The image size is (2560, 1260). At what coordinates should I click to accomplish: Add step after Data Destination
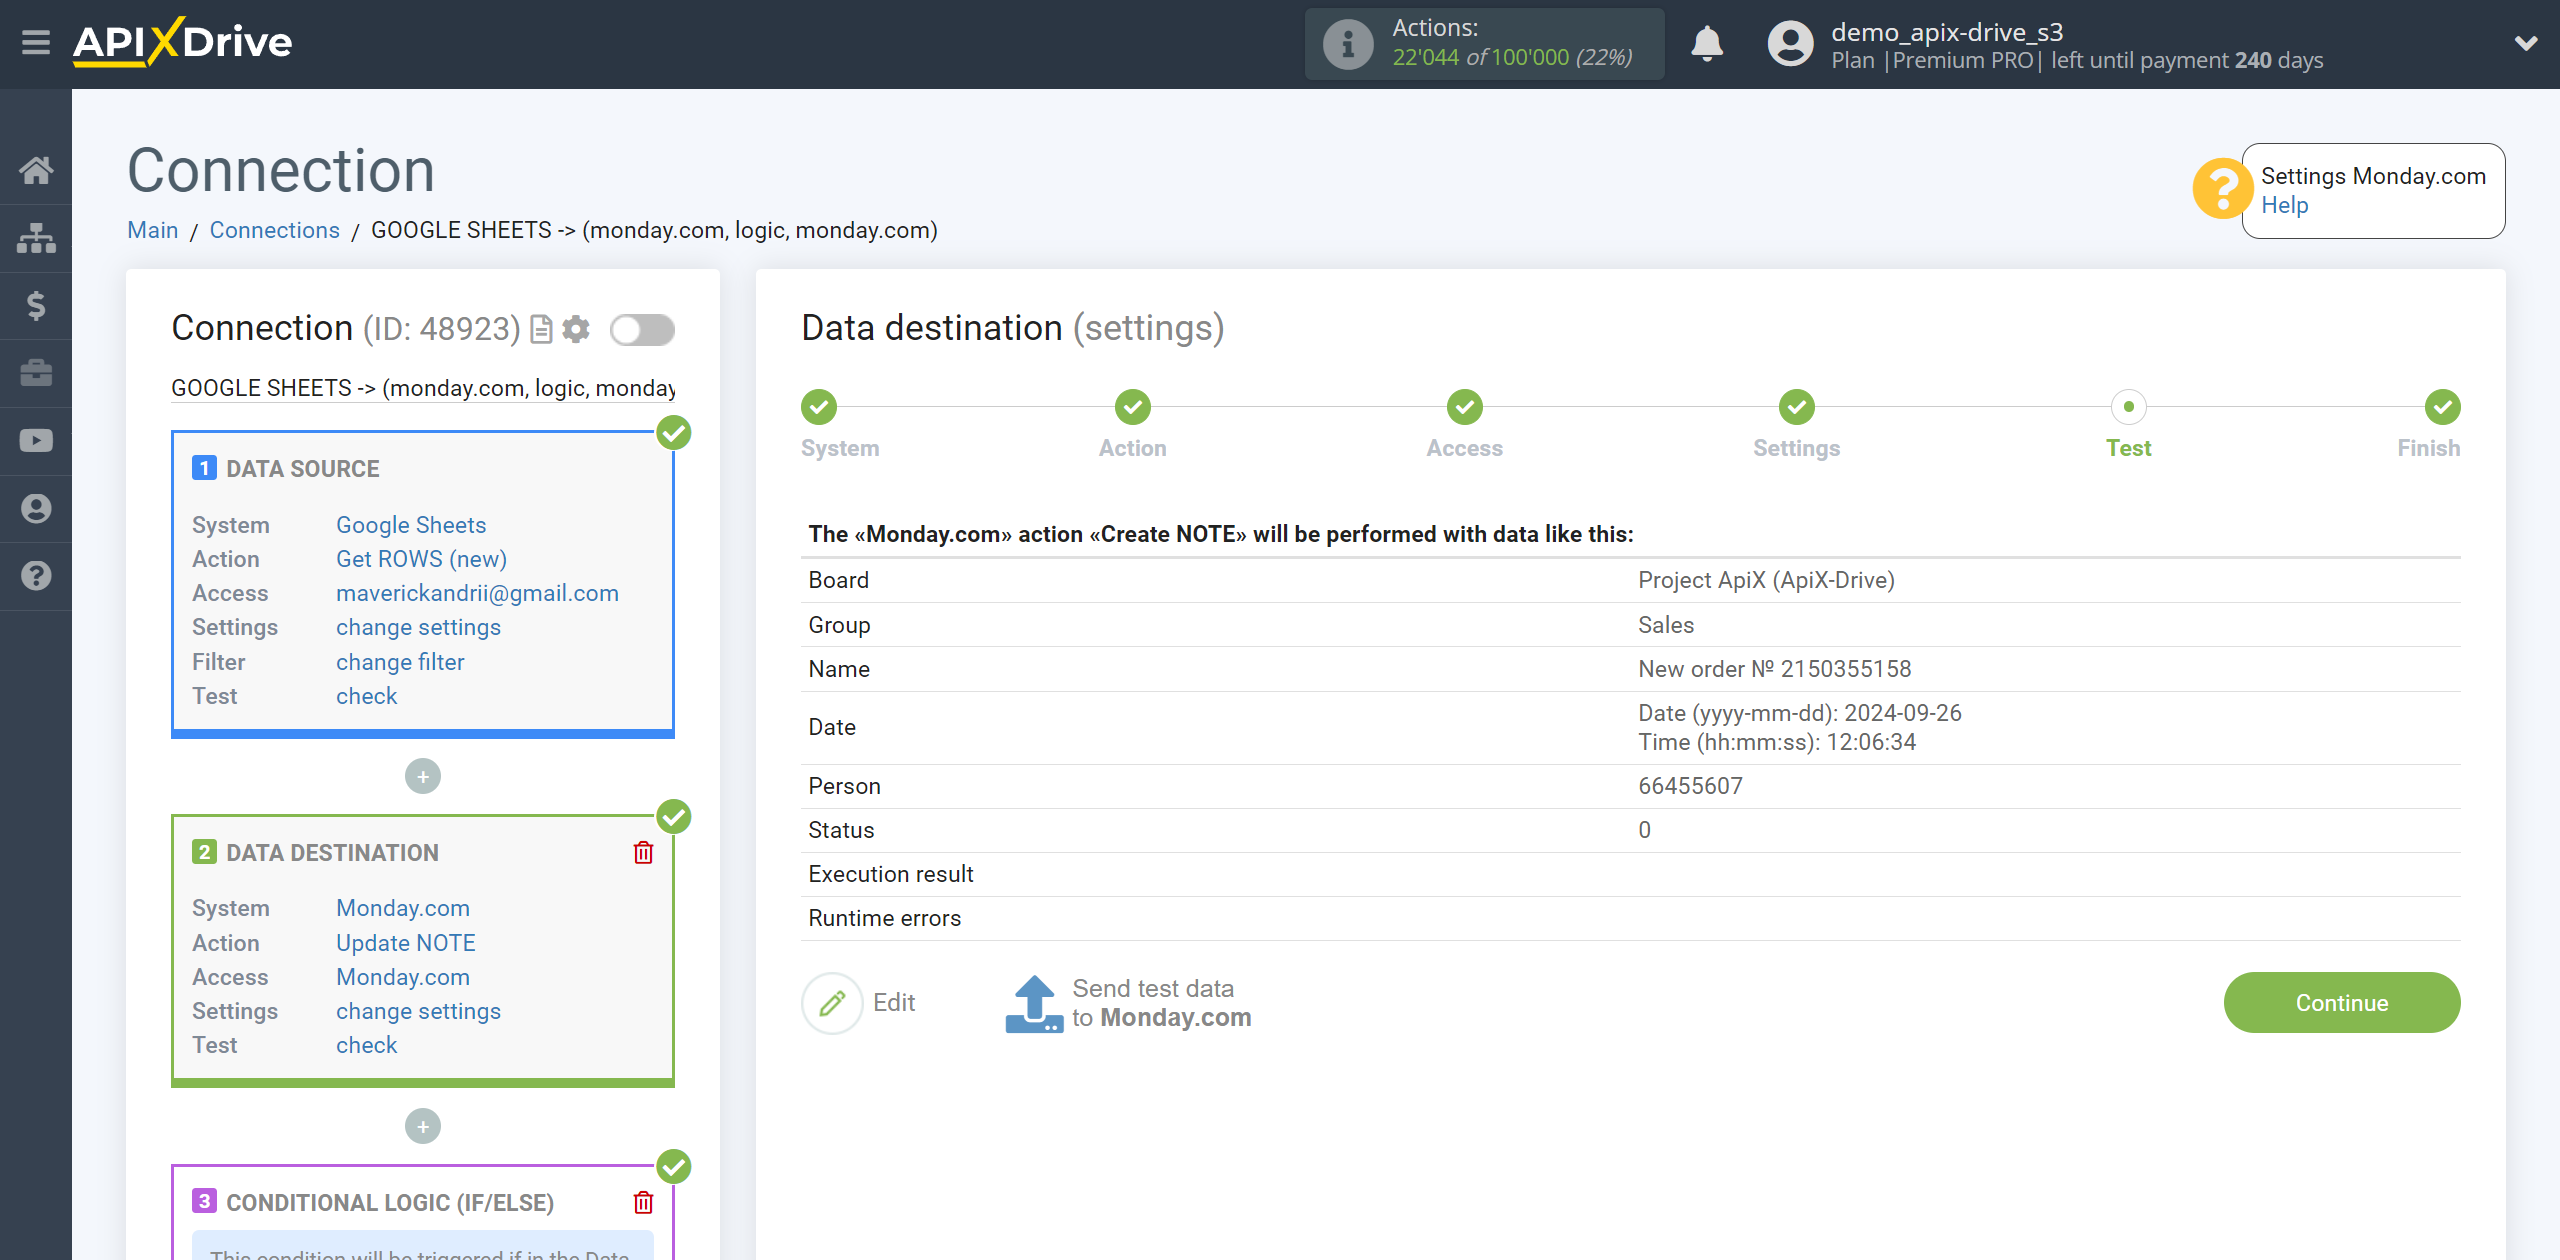coord(423,1126)
